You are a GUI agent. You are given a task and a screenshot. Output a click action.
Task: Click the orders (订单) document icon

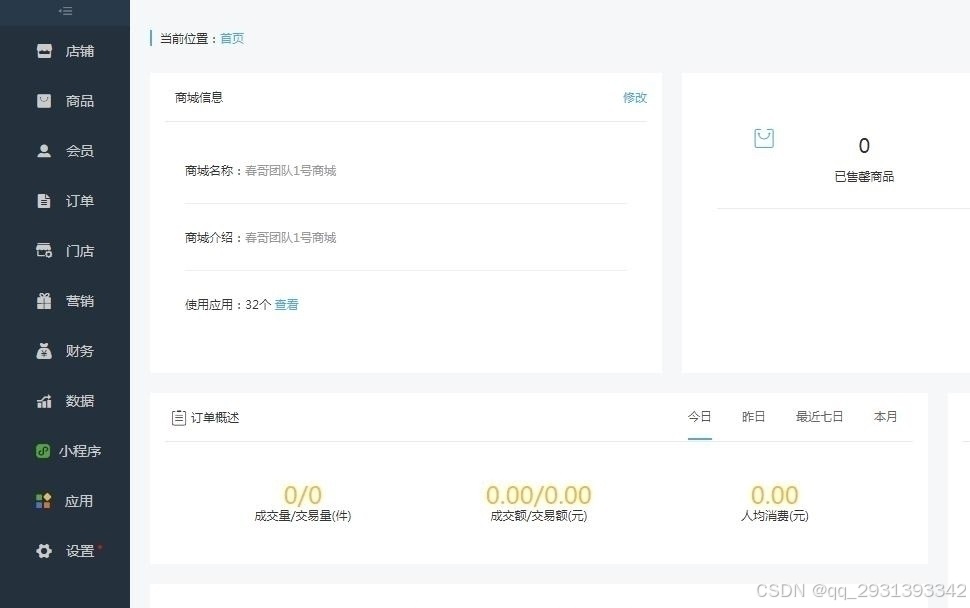[x=44, y=201]
